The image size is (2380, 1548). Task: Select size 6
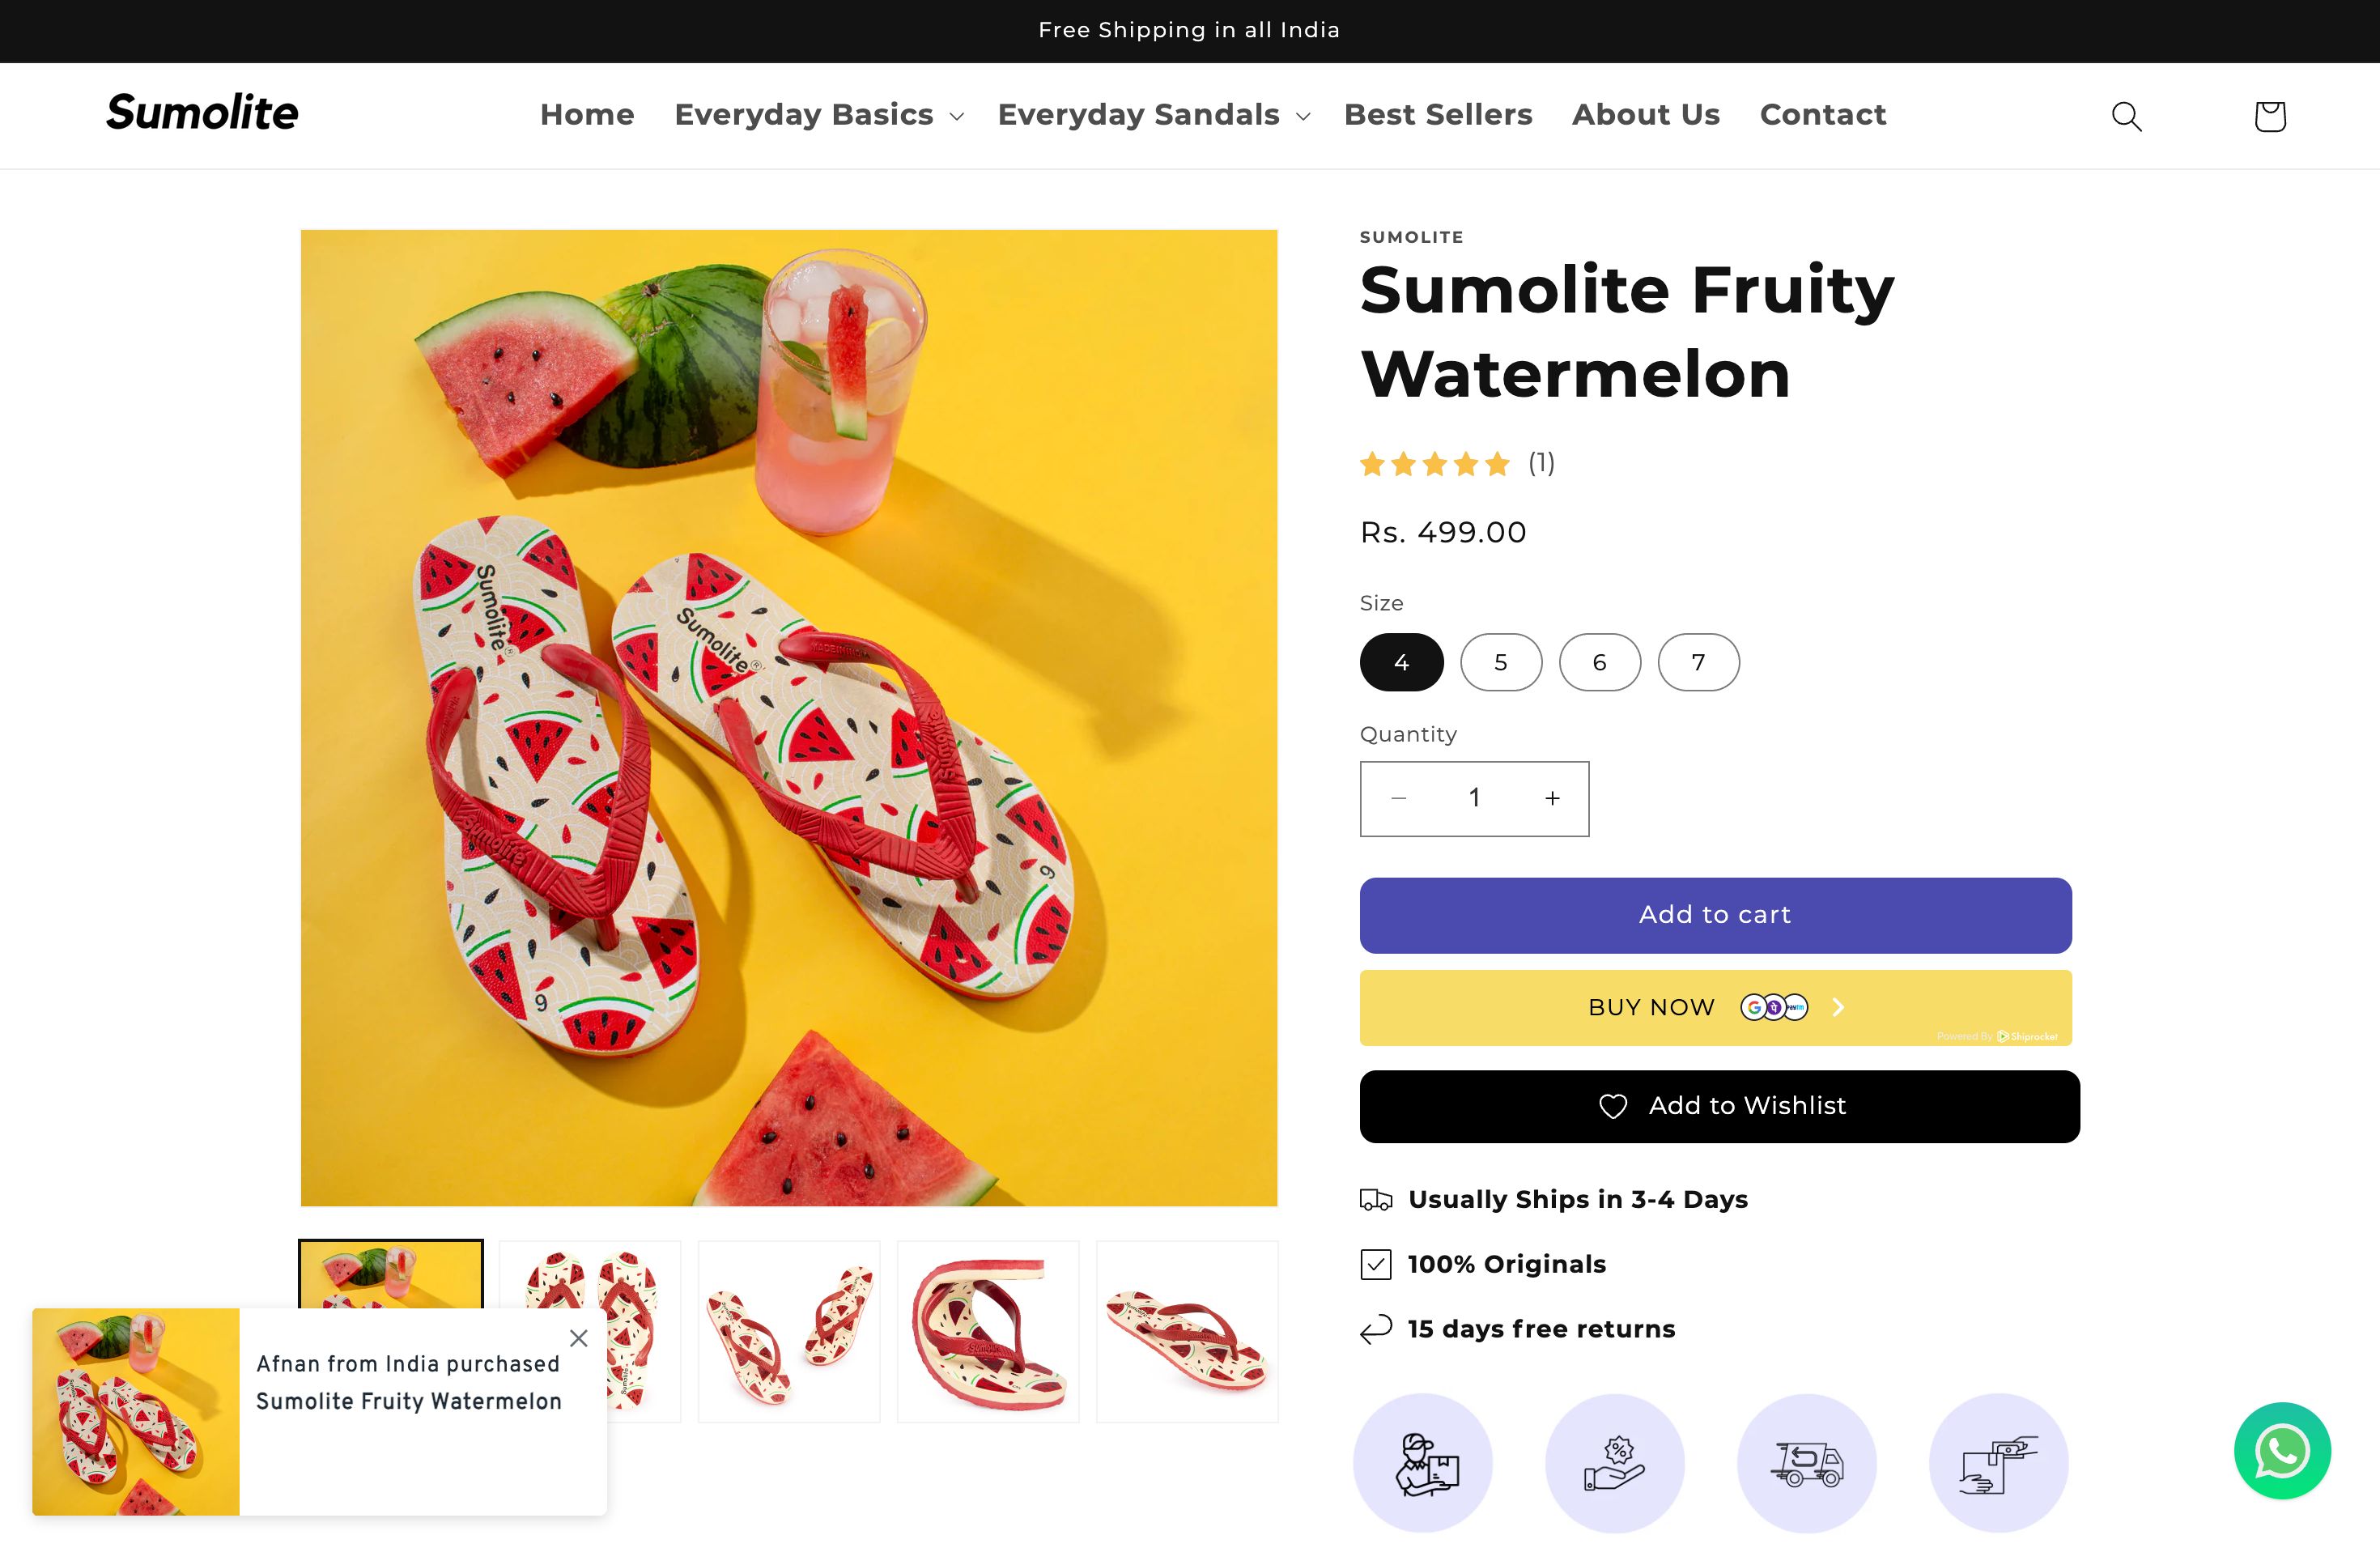click(1599, 662)
